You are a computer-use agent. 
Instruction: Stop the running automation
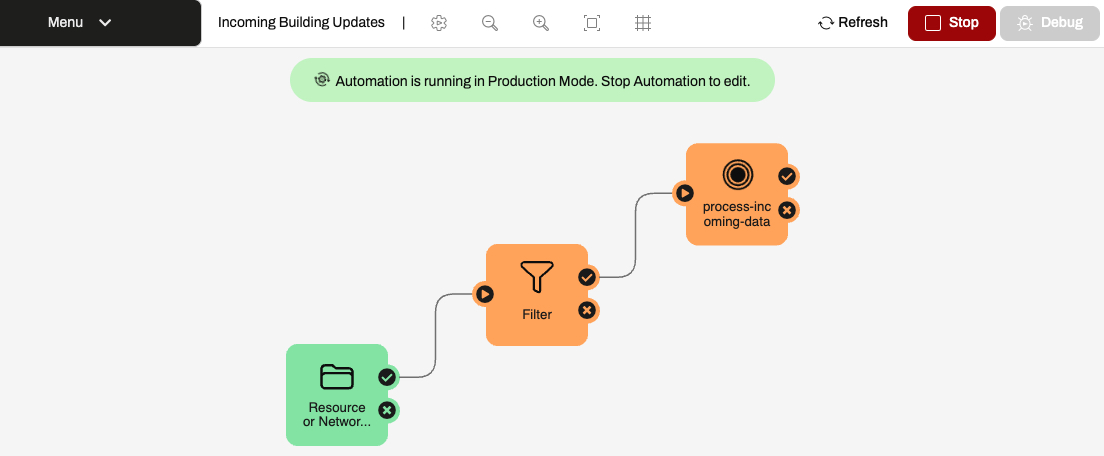click(x=951, y=23)
